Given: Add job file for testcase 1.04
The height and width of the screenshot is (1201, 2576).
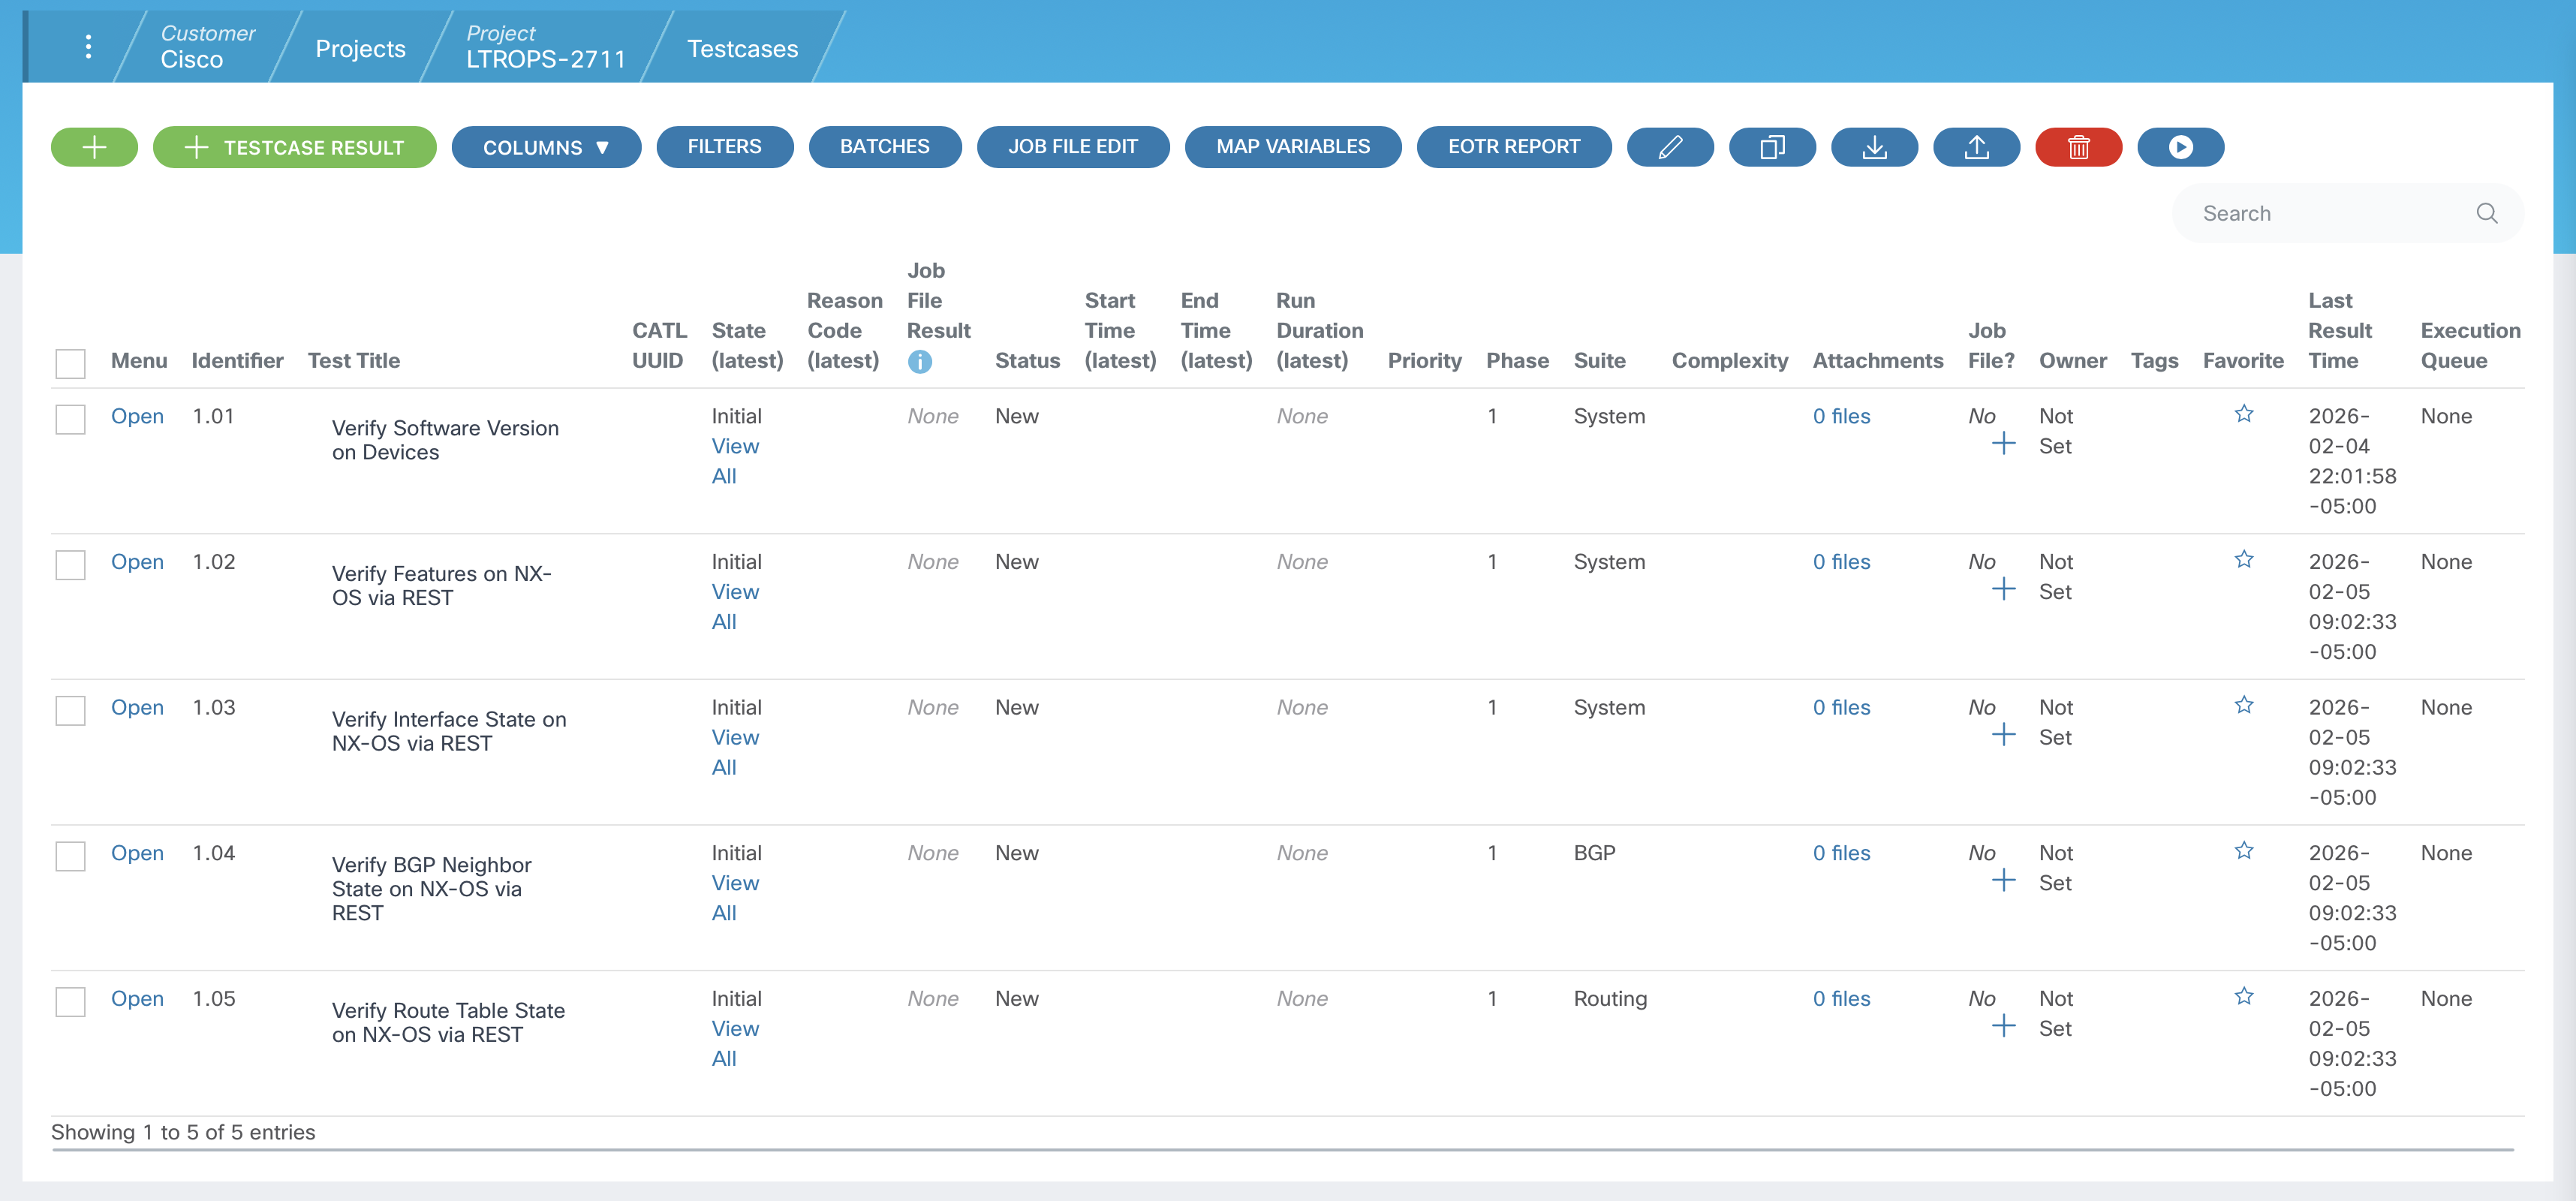Looking at the screenshot, I should [2003, 881].
